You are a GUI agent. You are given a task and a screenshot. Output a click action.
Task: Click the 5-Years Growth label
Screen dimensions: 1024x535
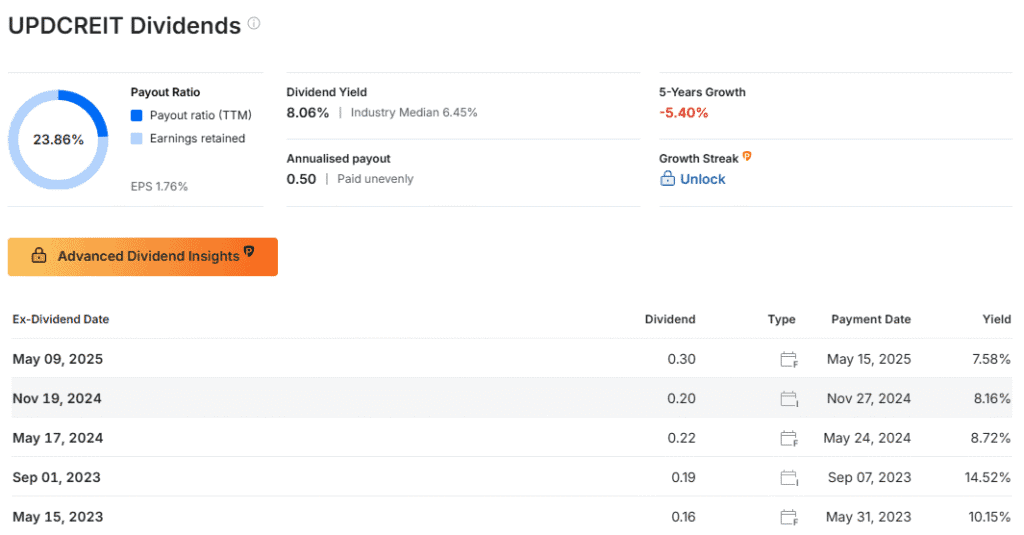(x=702, y=92)
